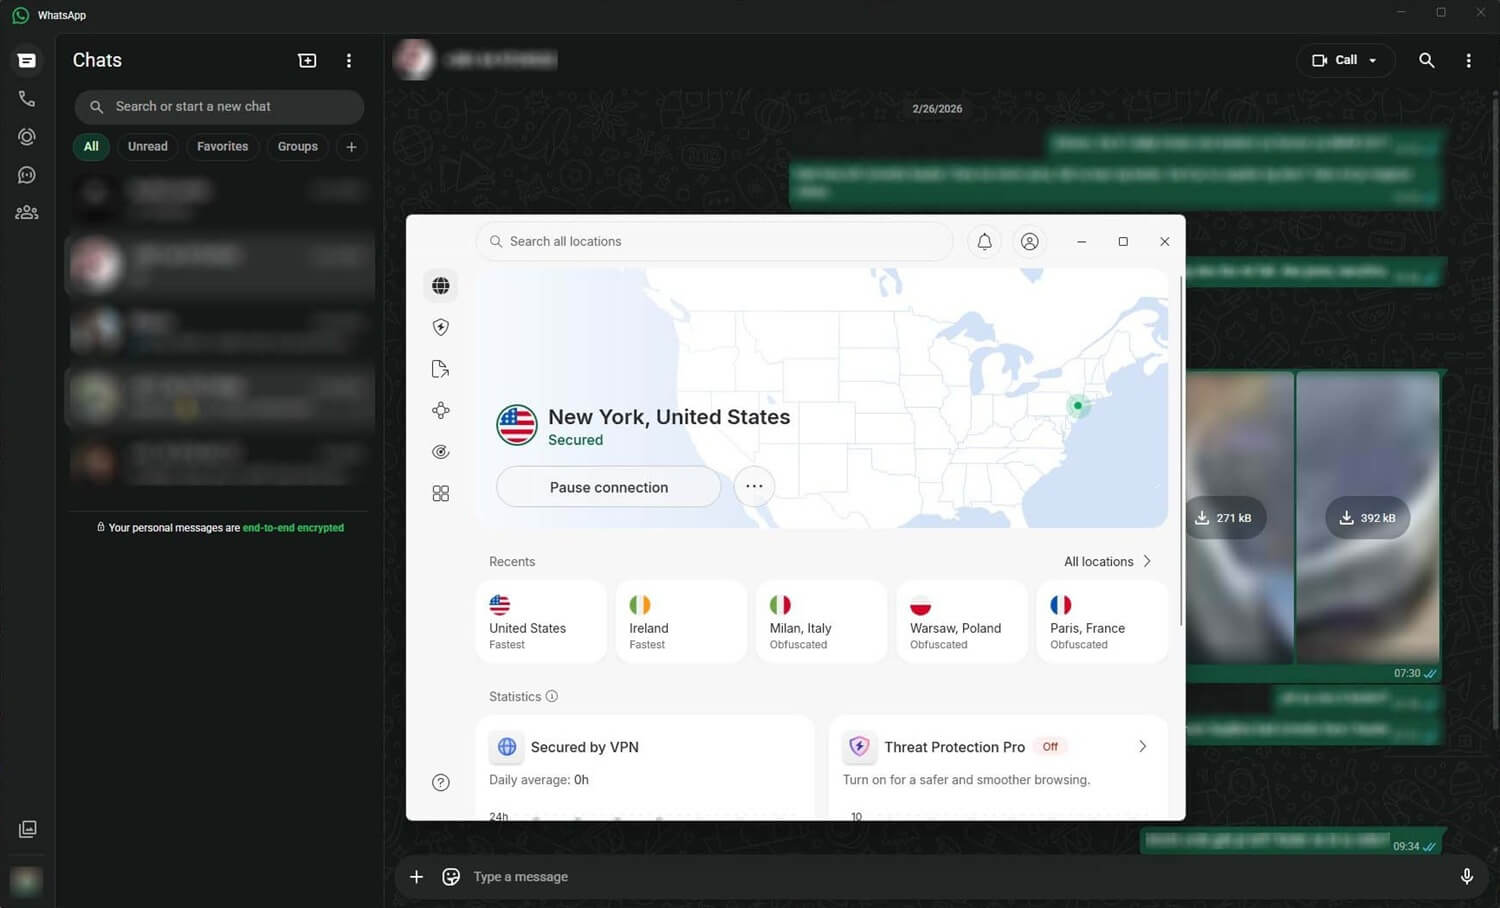Click the New York server dot on map
The height and width of the screenshot is (908, 1500).
pyautogui.click(x=1078, y=406)
